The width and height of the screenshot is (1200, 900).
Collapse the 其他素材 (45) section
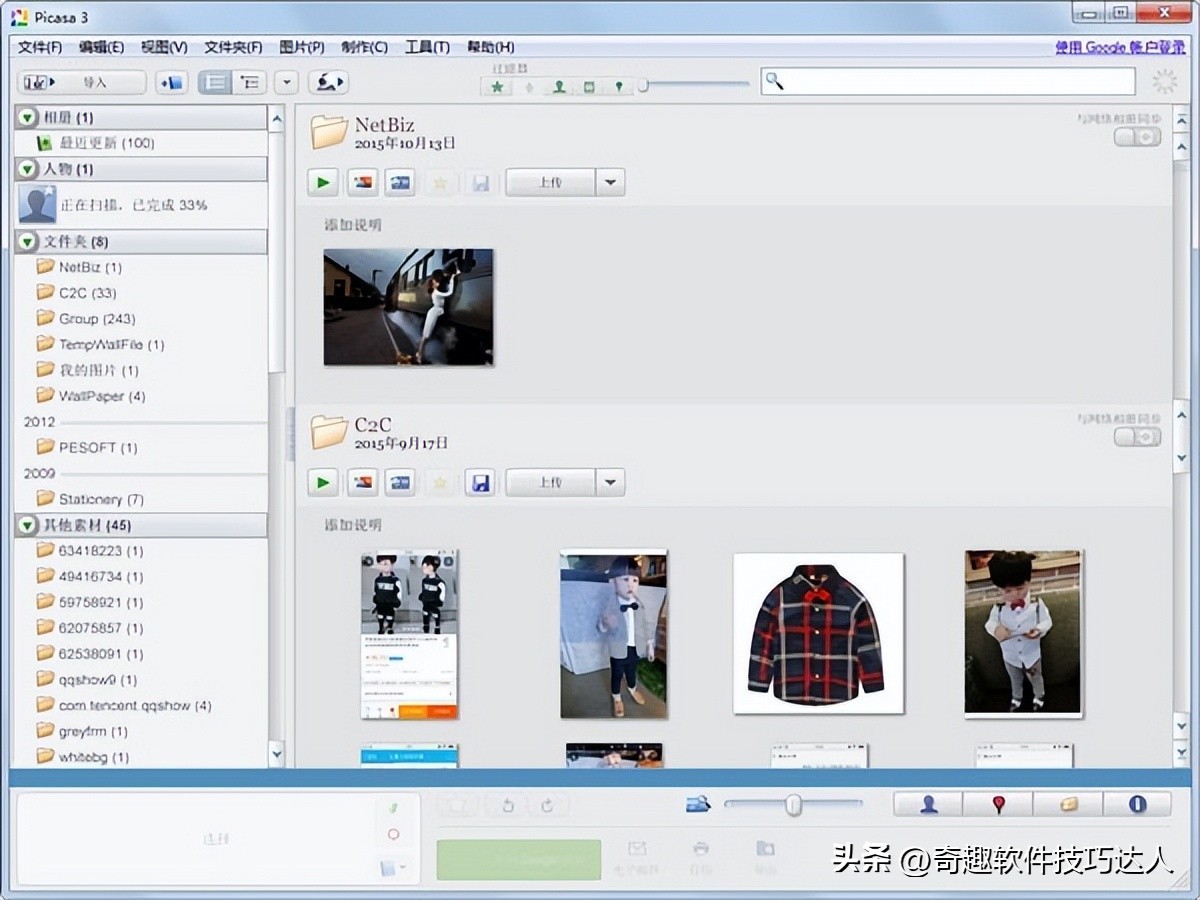coord(27,525)
